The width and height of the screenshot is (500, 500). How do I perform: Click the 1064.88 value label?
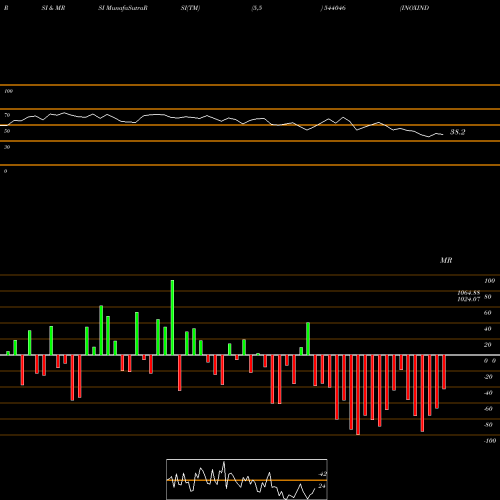pyautogui.click(x=469, y=293)
